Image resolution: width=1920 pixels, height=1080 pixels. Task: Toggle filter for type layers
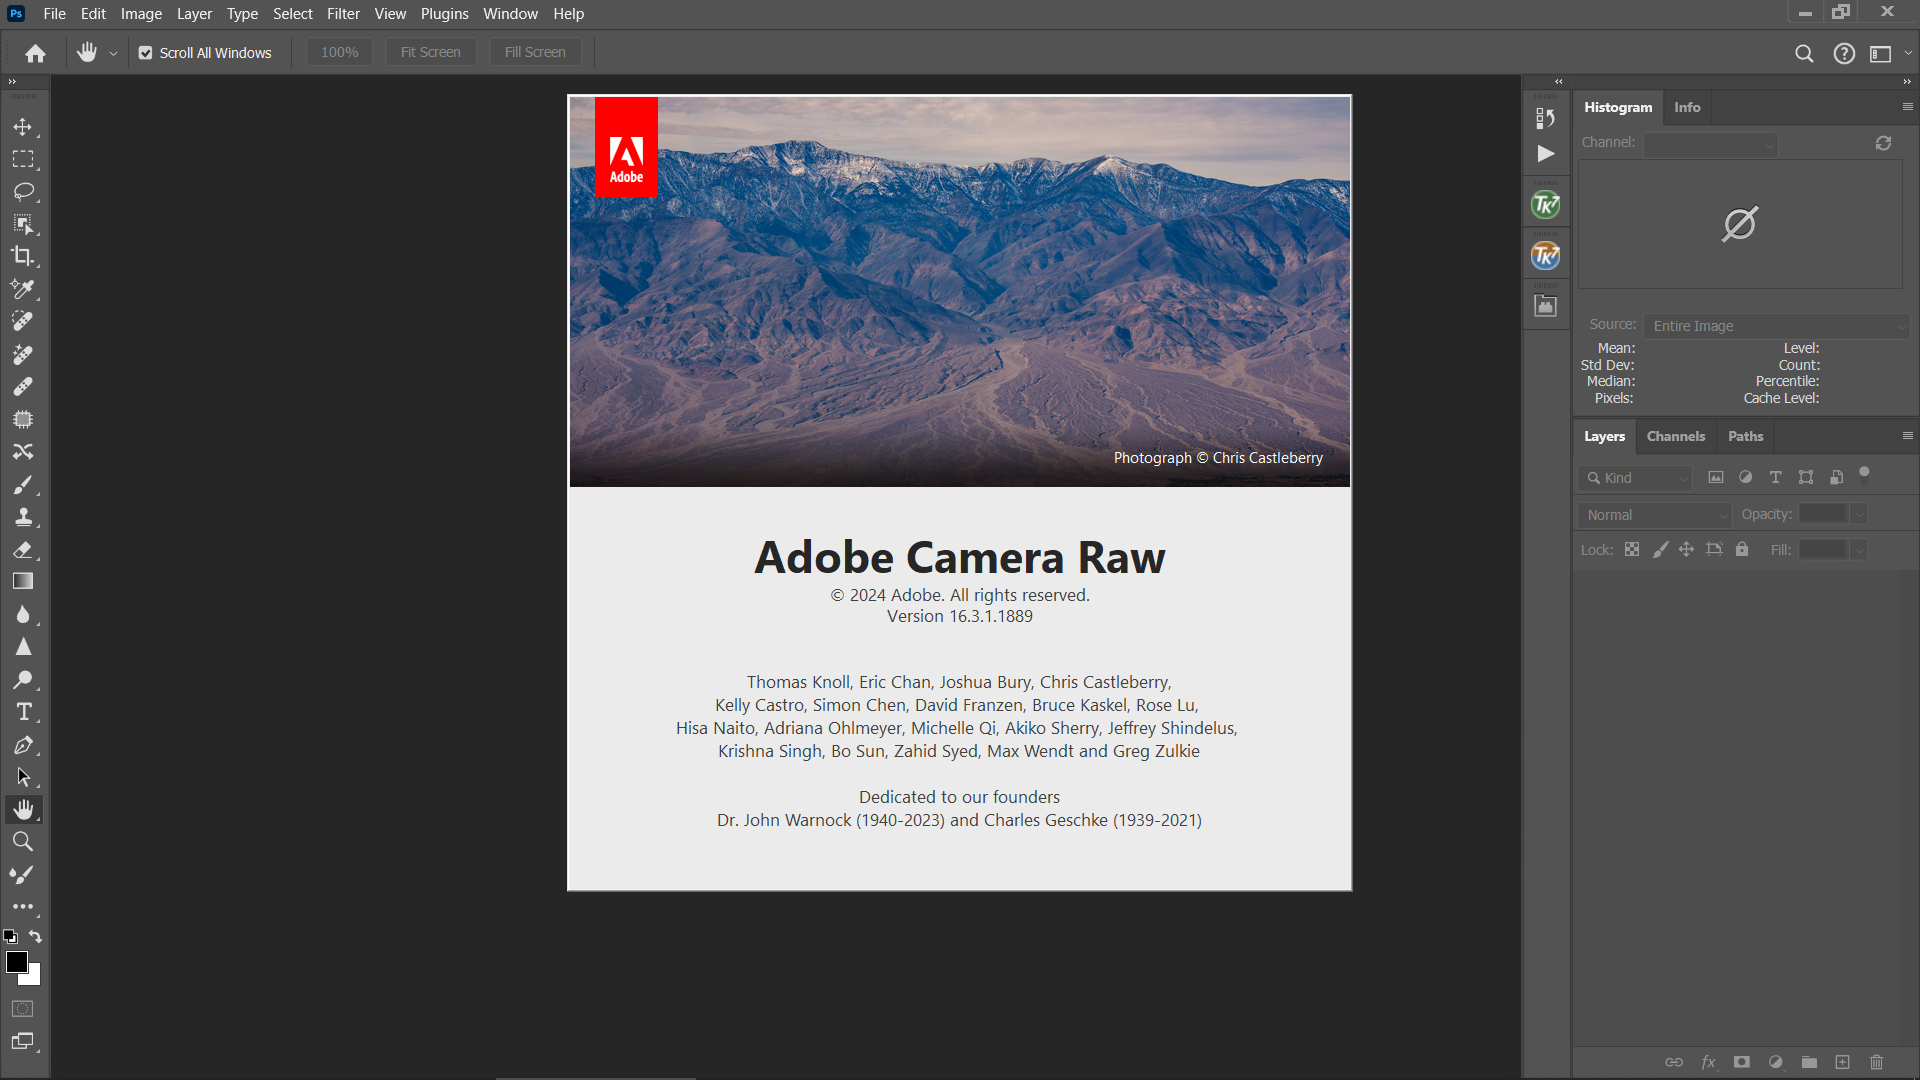(x=1776, y=477)
